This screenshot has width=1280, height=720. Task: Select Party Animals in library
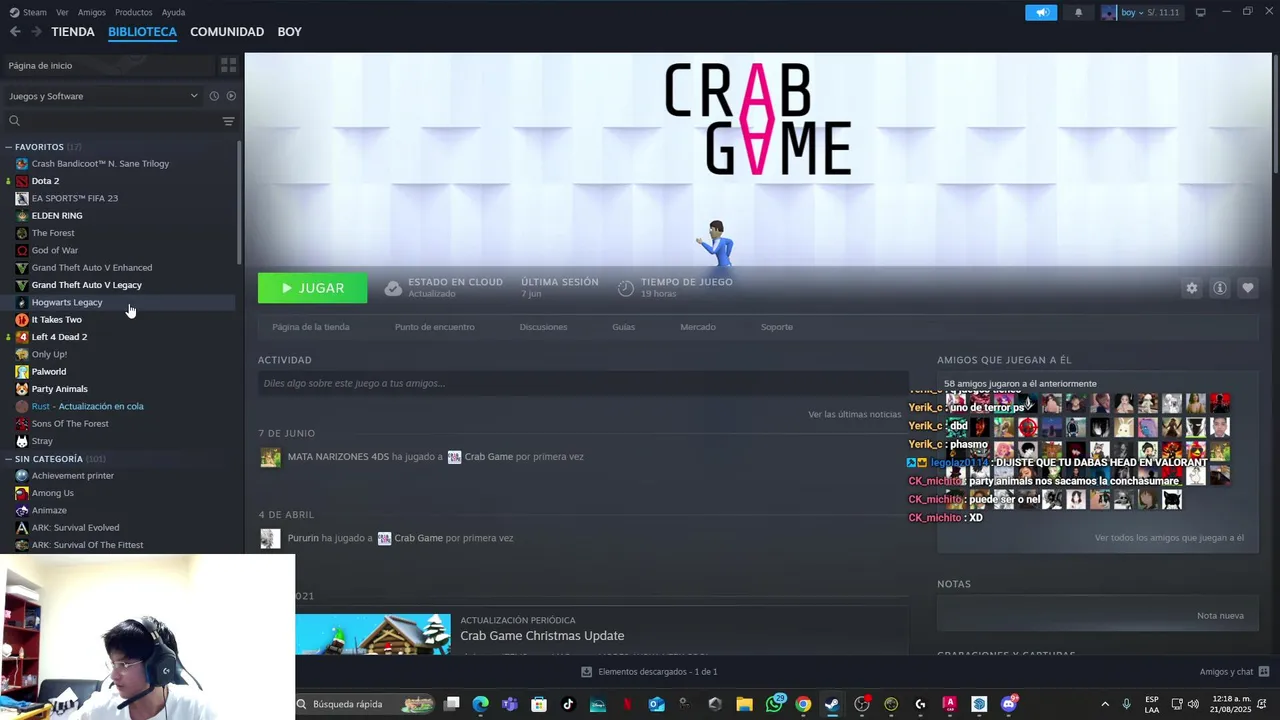tap(59, 389)
